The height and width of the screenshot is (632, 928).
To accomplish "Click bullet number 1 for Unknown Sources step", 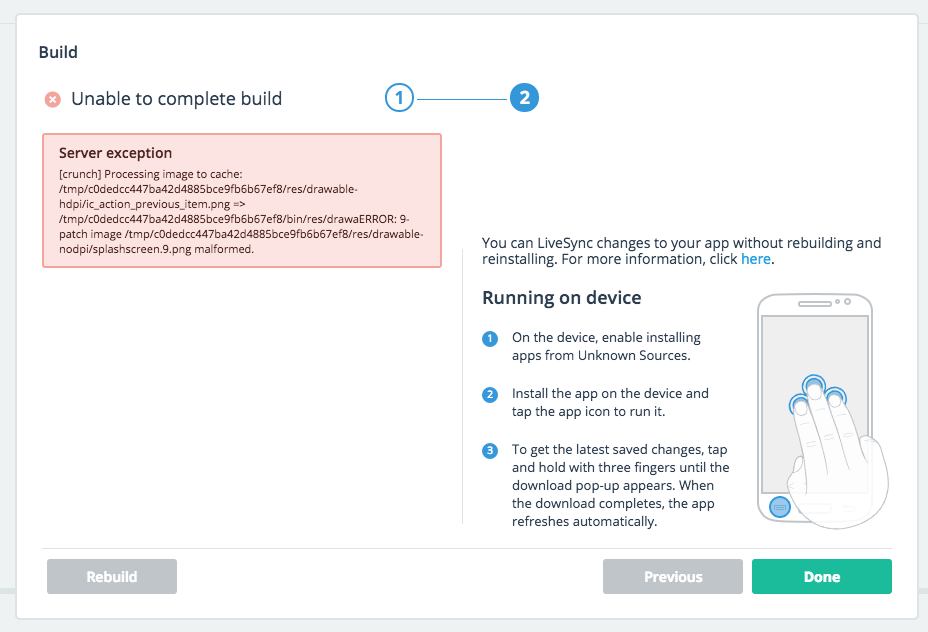I will [490, 338].
